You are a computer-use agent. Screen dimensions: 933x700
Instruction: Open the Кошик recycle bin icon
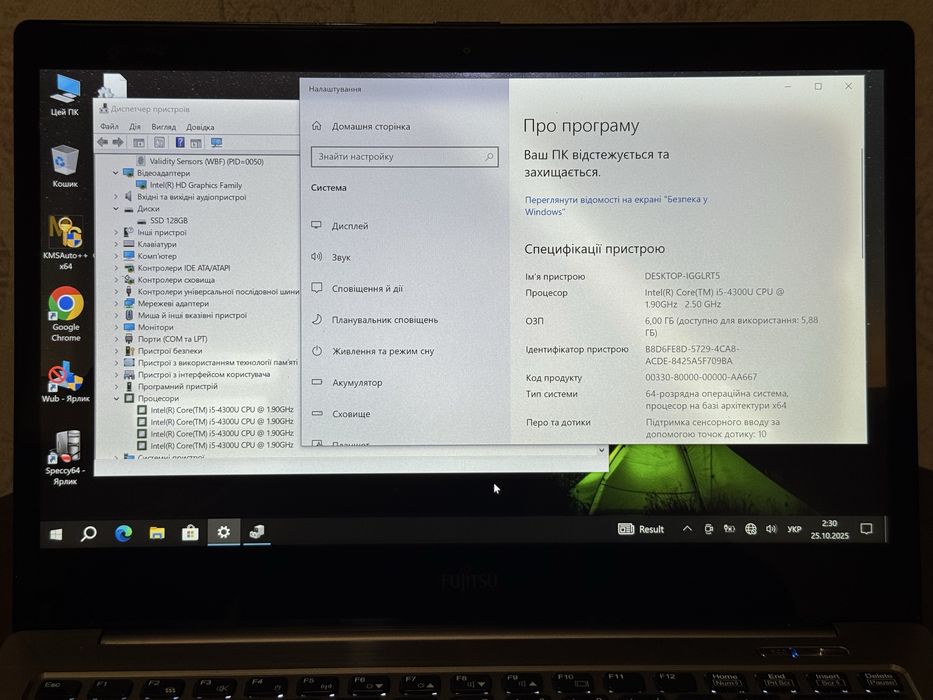tap(65, 166)
